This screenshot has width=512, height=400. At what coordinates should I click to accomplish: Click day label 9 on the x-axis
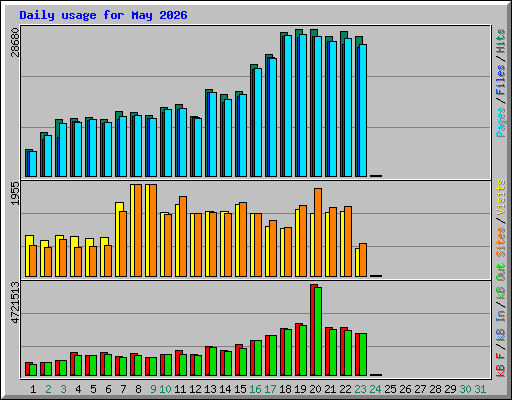point(153,389)
